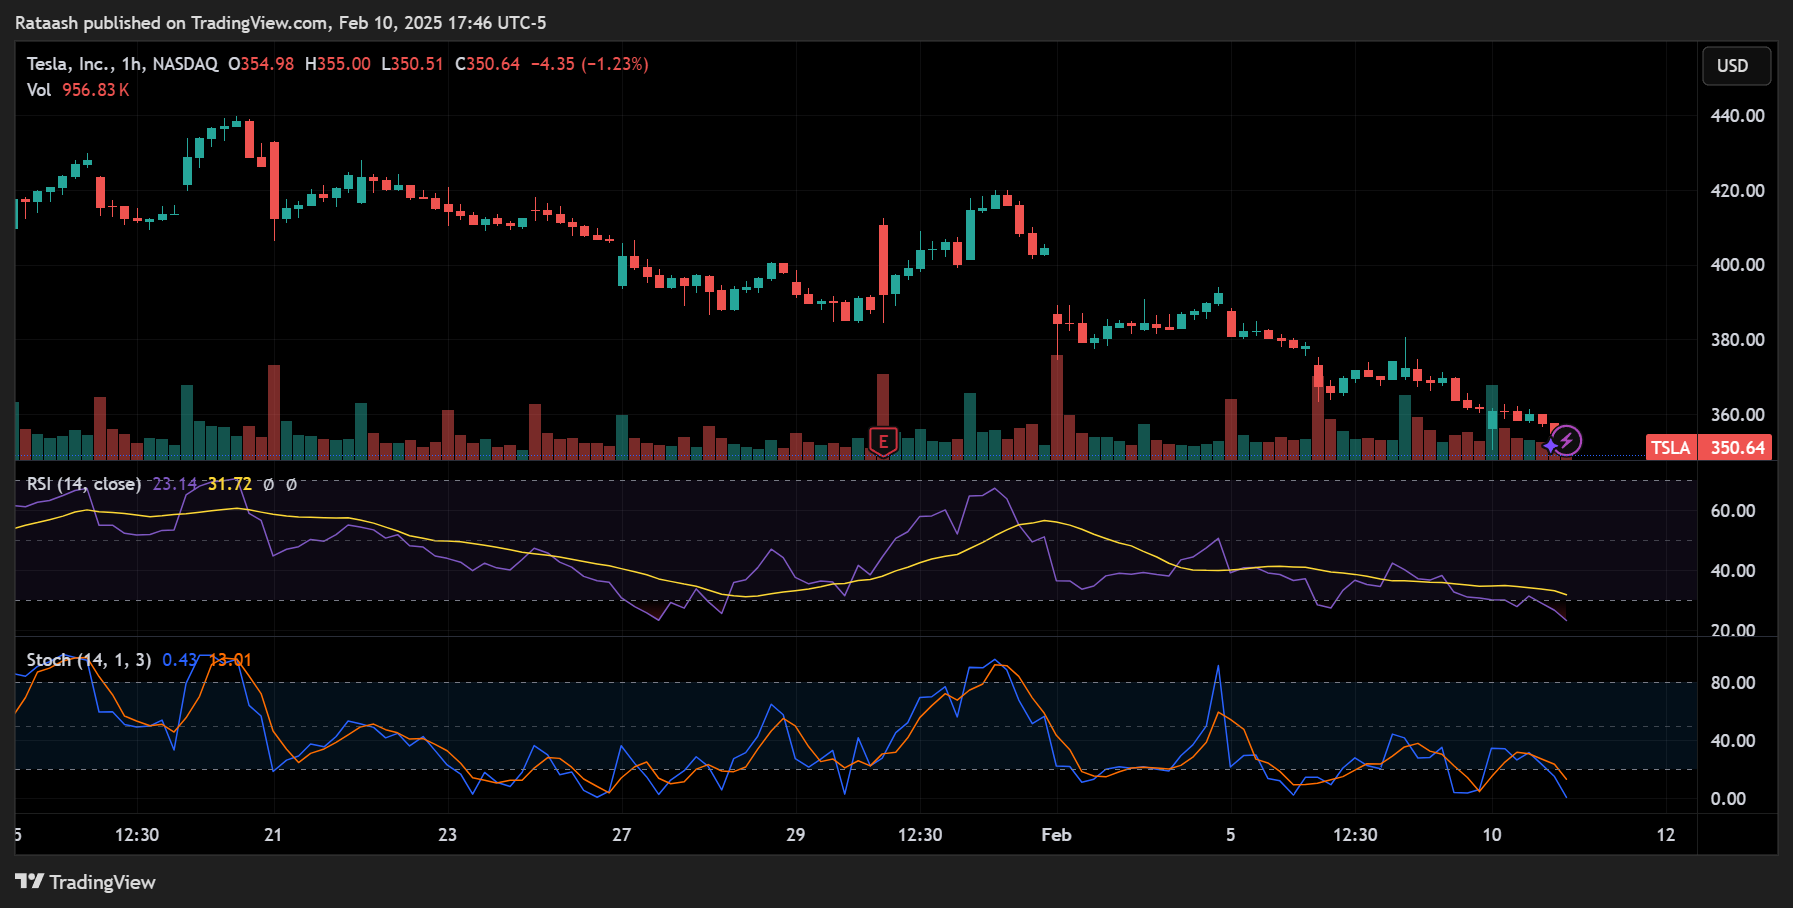Open the RSI (14, close) indicator legend

(84, 484)
